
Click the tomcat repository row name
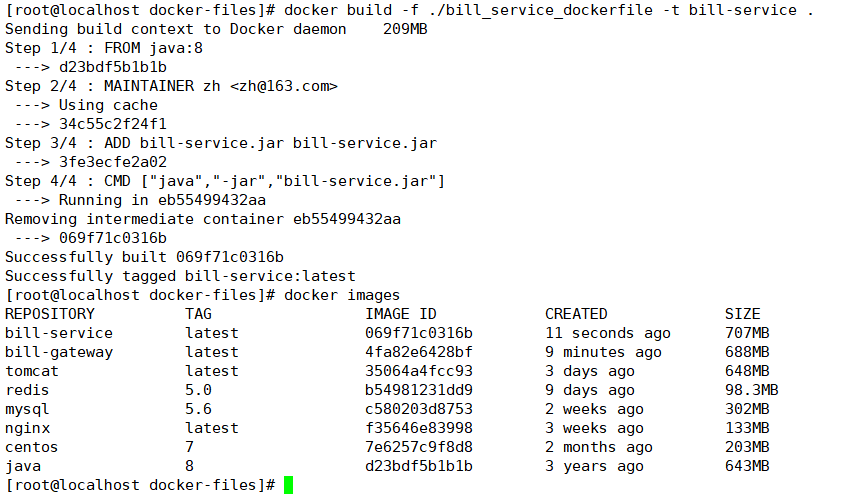pyautogui.click(x=32, y=371)
